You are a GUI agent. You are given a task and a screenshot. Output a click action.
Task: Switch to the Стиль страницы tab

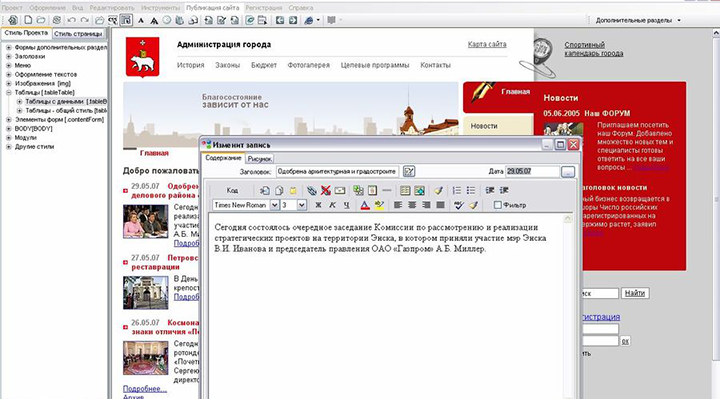[78, 34]
